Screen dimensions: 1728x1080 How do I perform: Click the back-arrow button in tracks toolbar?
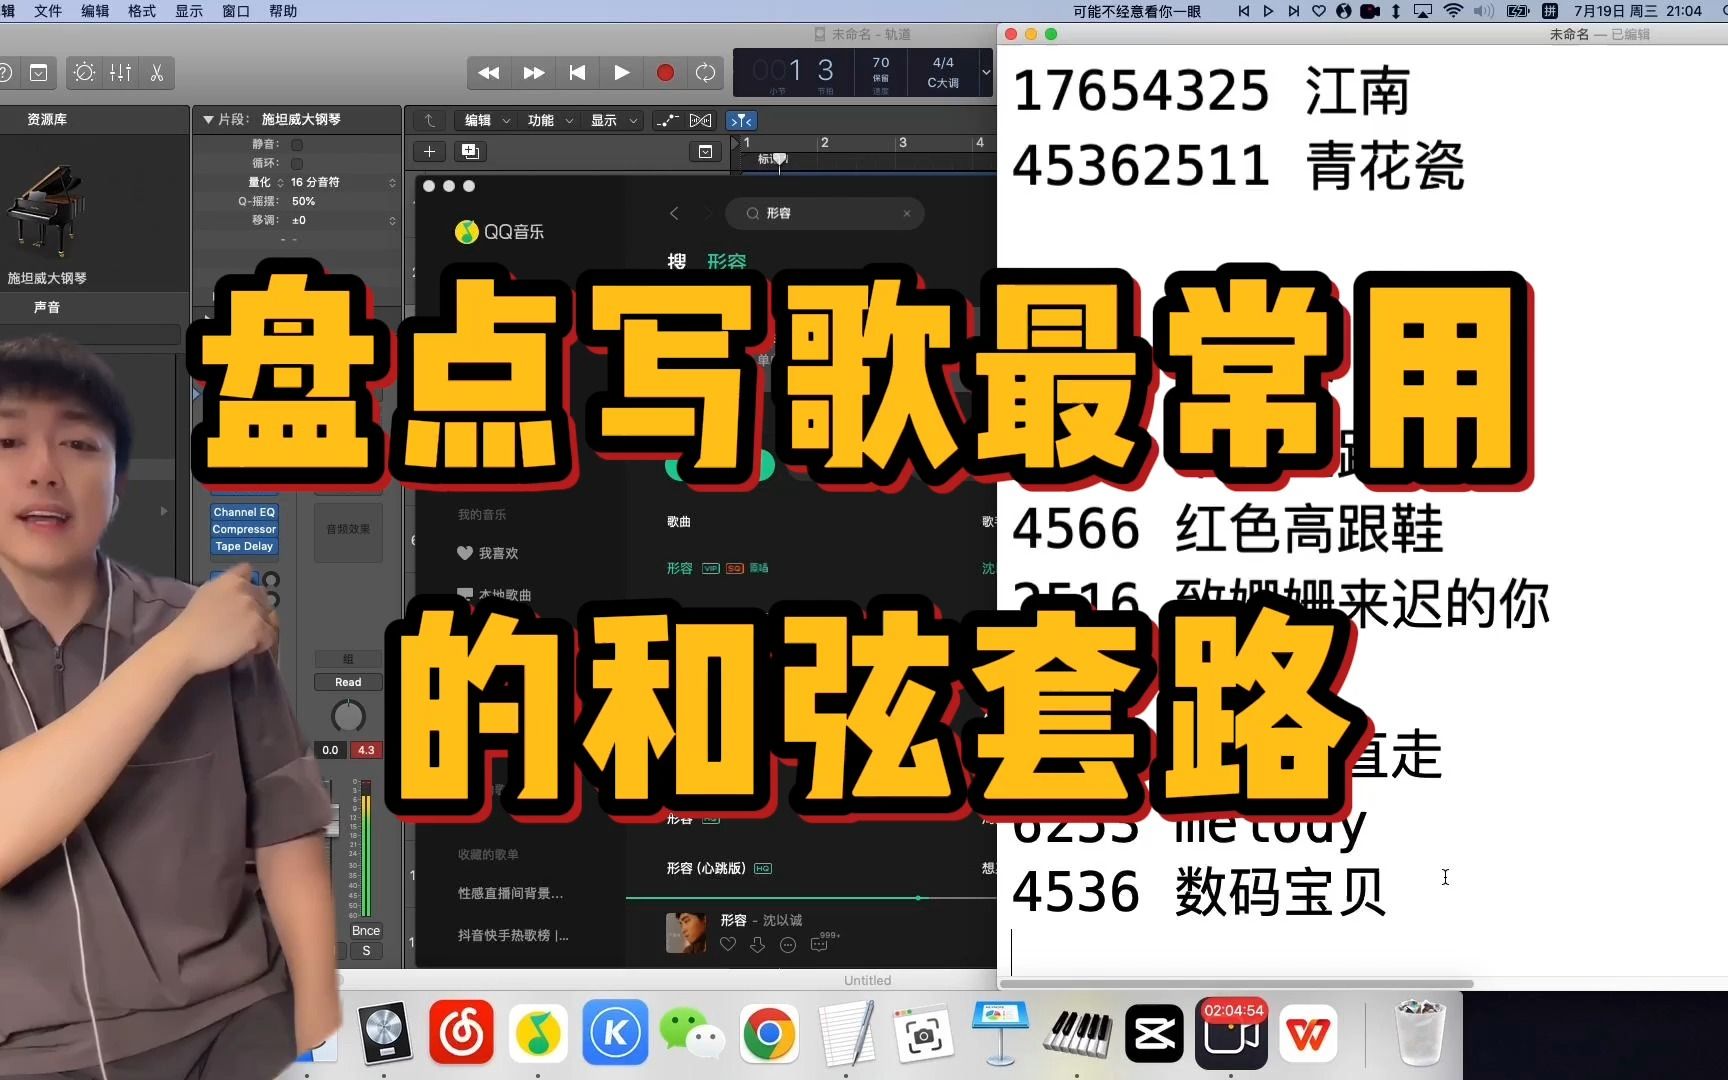pyautogui.click(x=430, y=120)
